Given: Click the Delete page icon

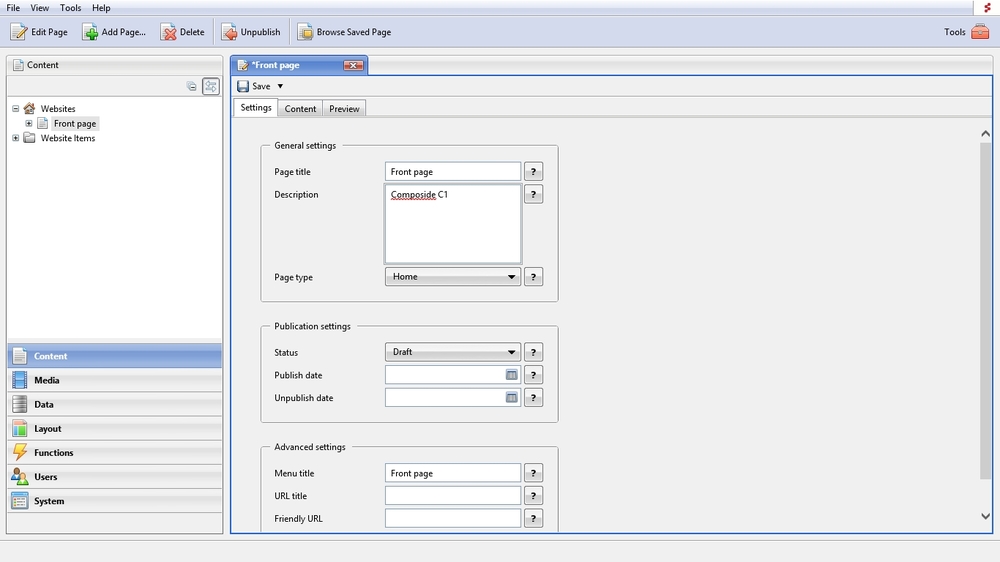Looking at the screenshot, I should click(x=168, y=32).
